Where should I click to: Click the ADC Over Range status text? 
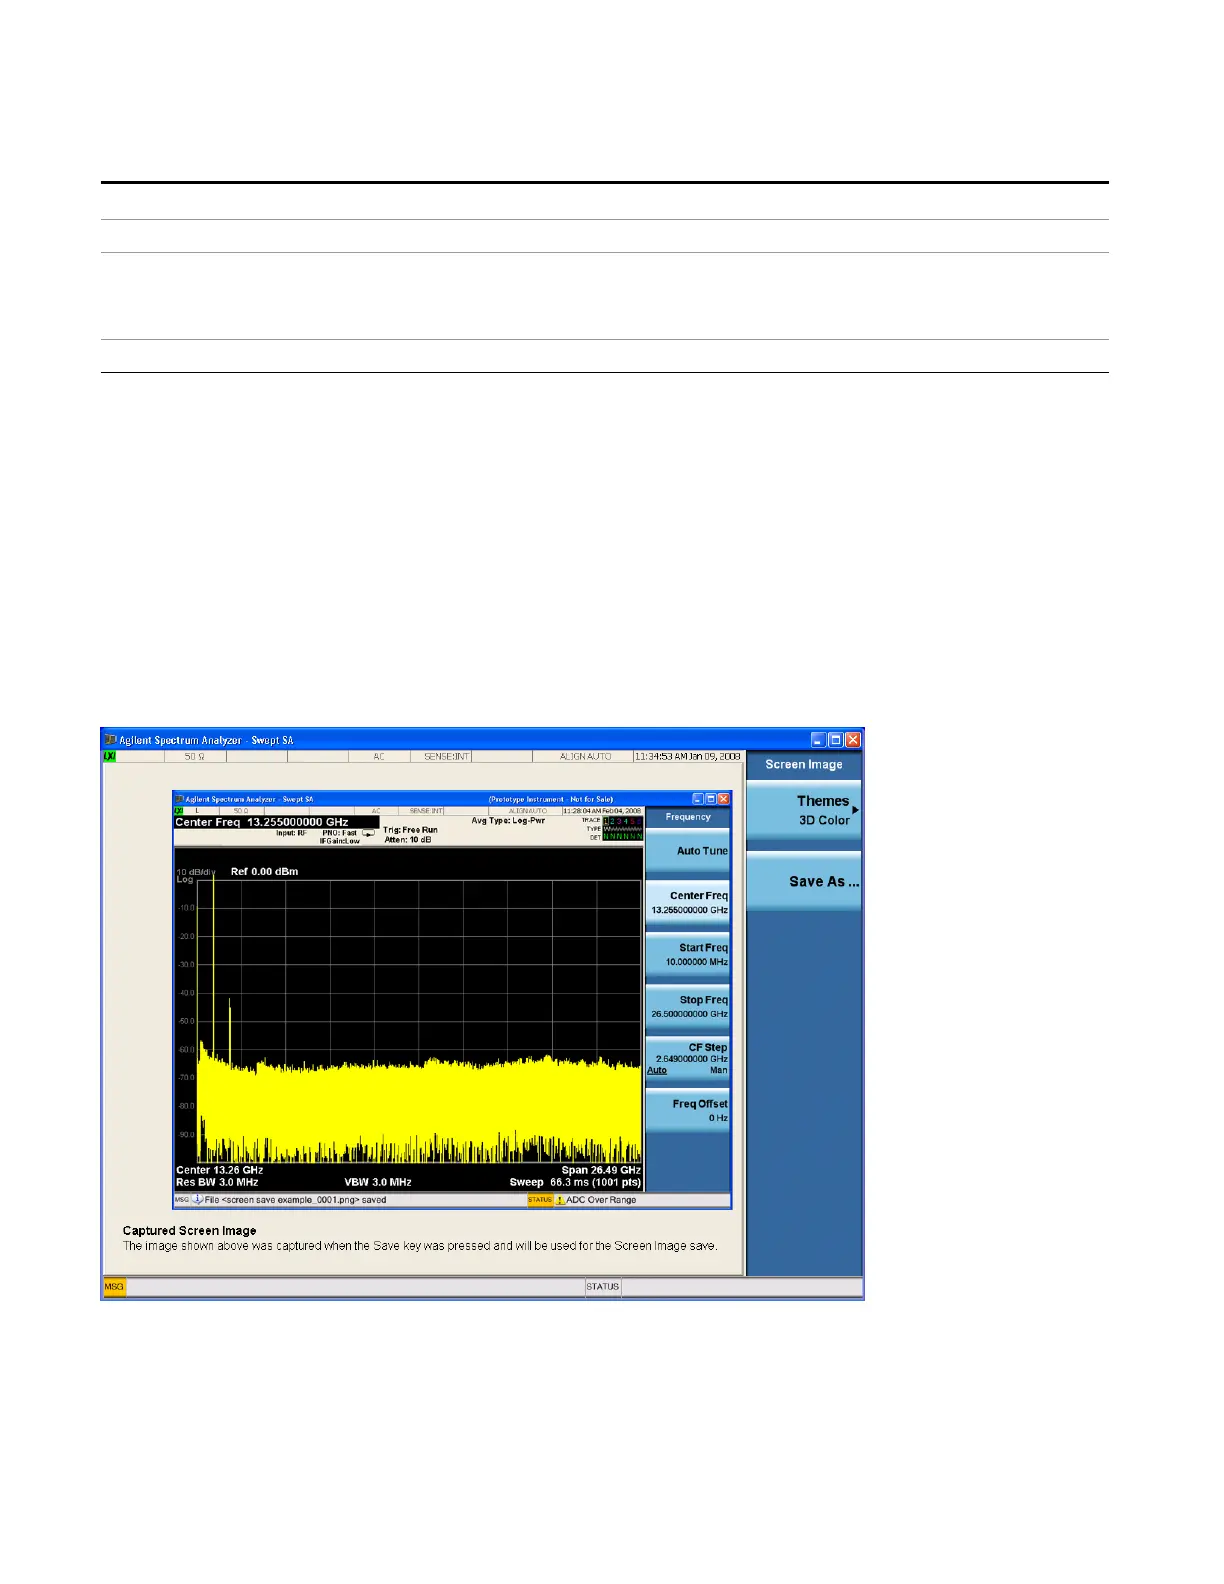(x=601, y=1200)
